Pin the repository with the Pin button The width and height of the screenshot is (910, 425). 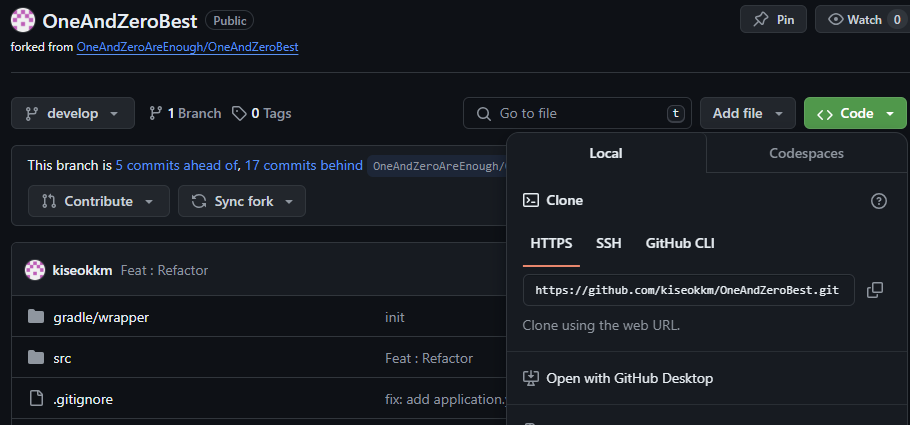[x=773, y=19]
